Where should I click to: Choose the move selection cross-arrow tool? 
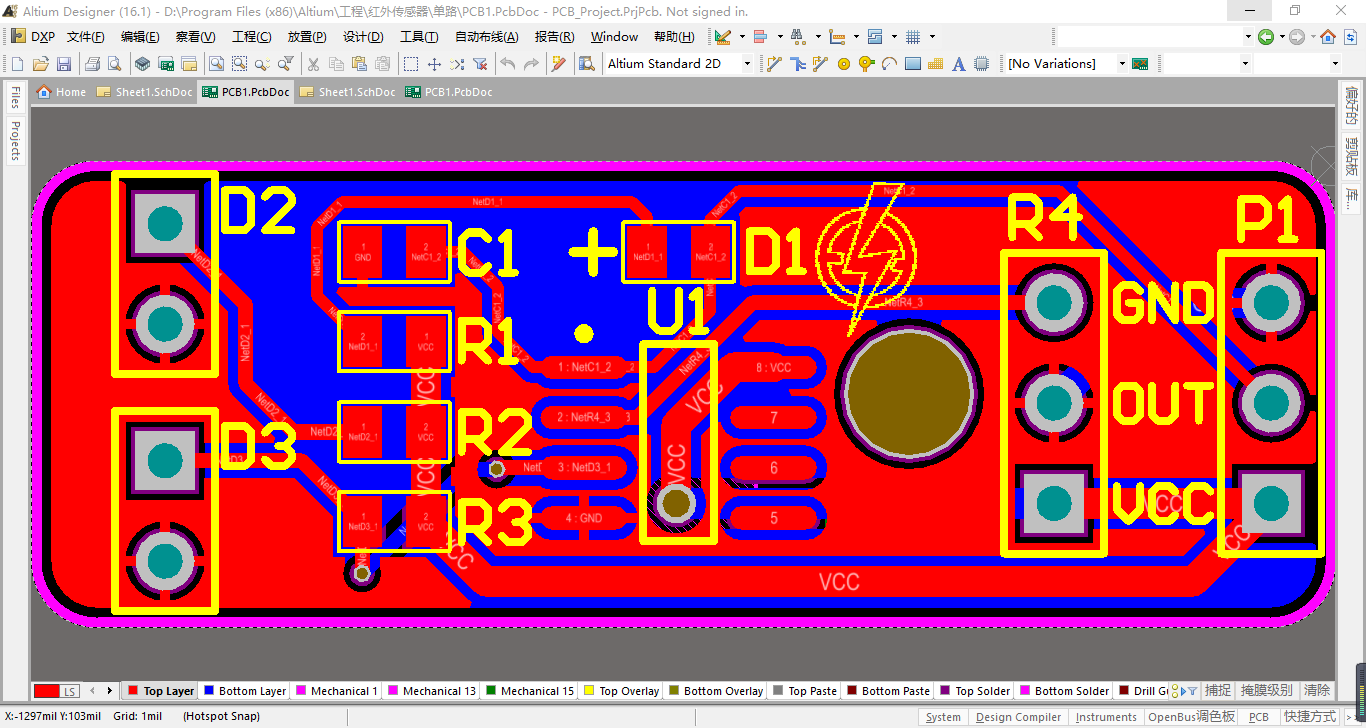click(x=434, y=64)
